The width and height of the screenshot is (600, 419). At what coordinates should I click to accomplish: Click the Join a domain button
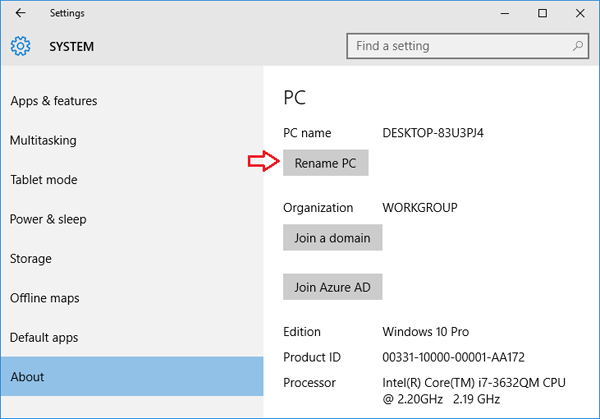(332, 238)
